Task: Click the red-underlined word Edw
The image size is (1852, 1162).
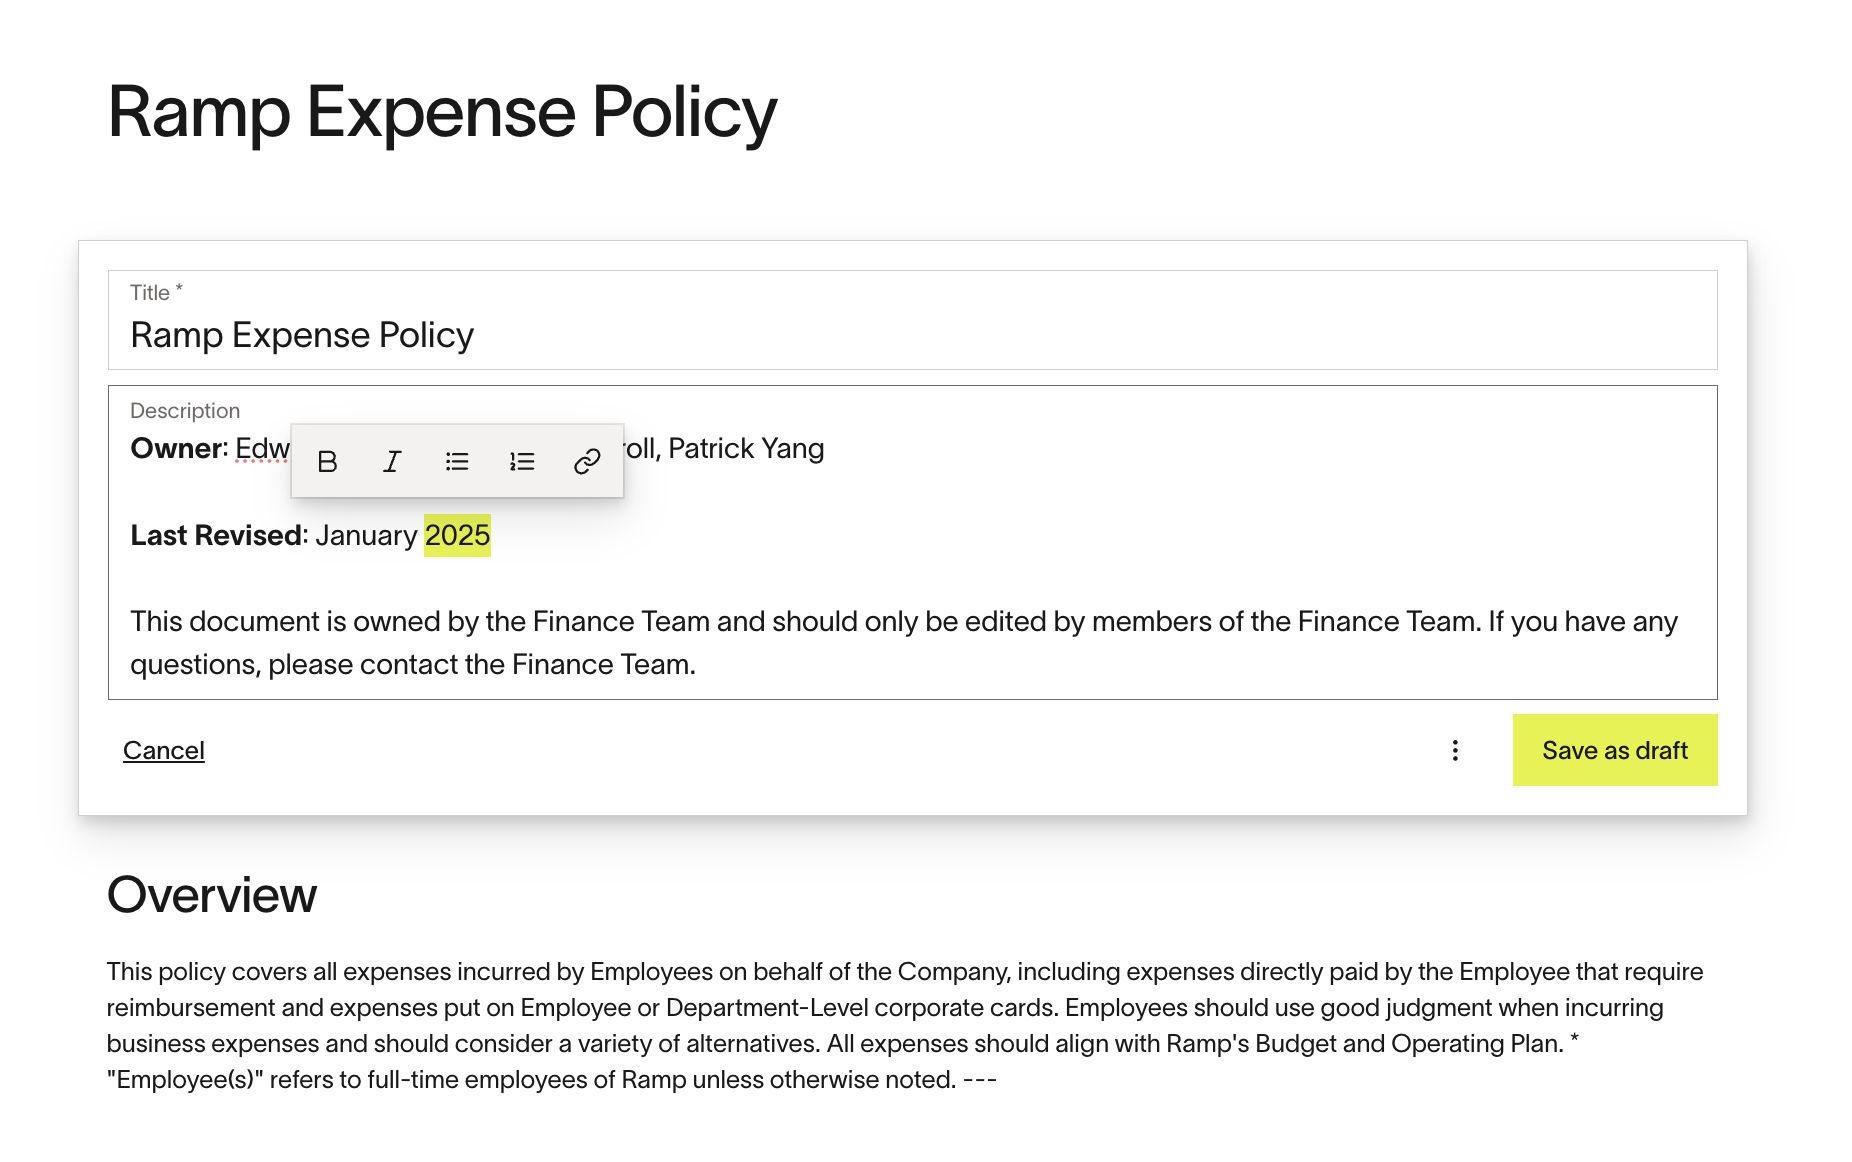Action: (x=261, y=449)
